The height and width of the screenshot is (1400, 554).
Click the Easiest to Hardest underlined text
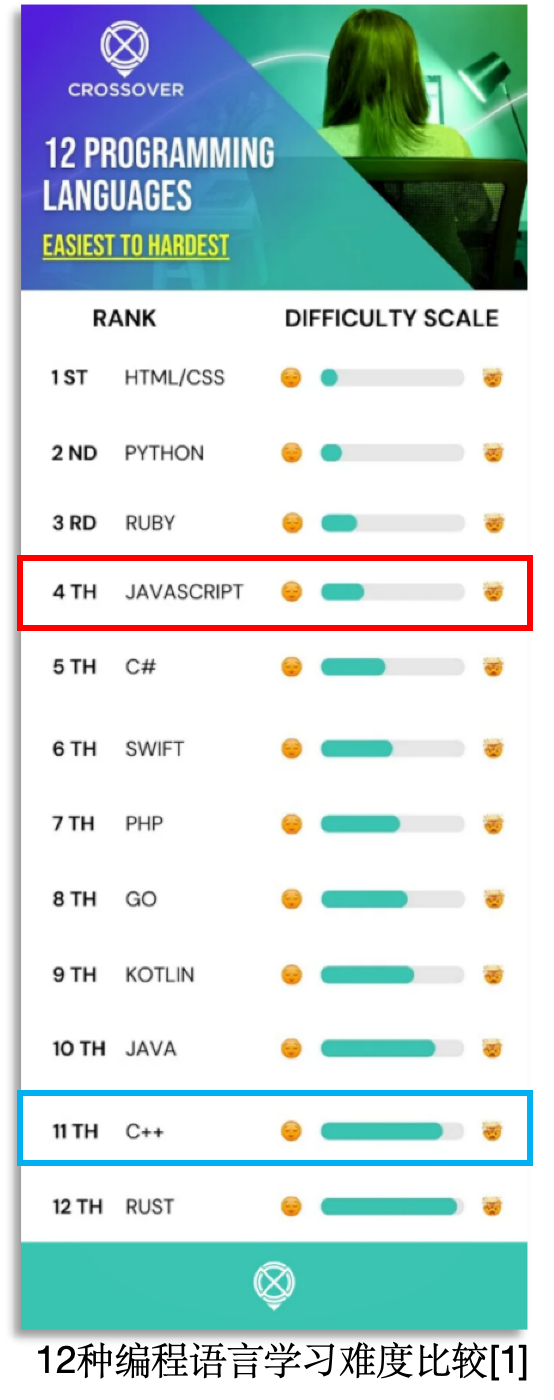click(136, 246)
